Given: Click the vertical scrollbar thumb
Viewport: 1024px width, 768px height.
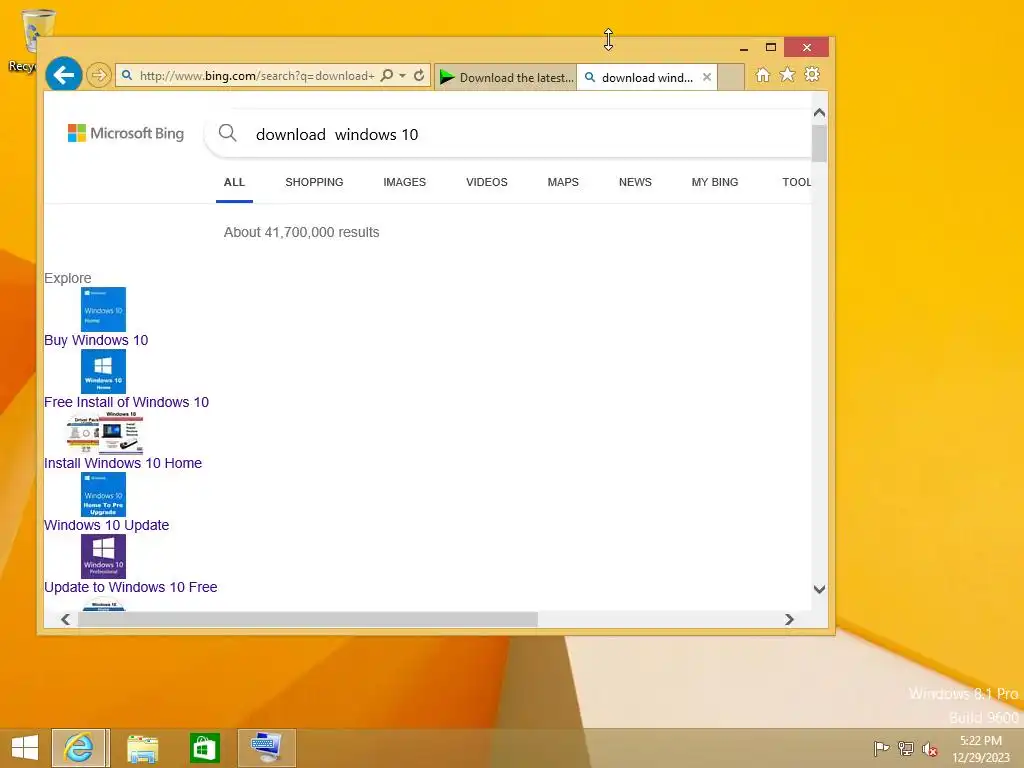Looking at the screenshot, I should (x=820, y=142).
